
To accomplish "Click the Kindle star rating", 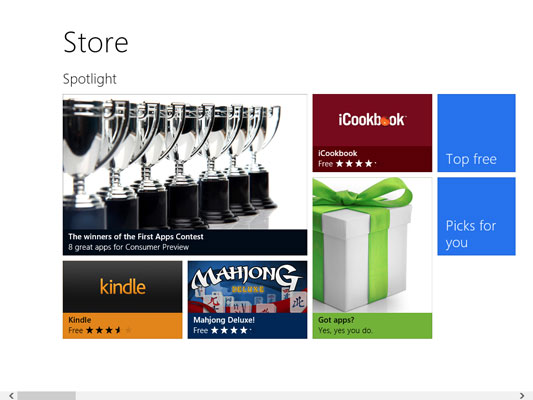I will (108, 330).
